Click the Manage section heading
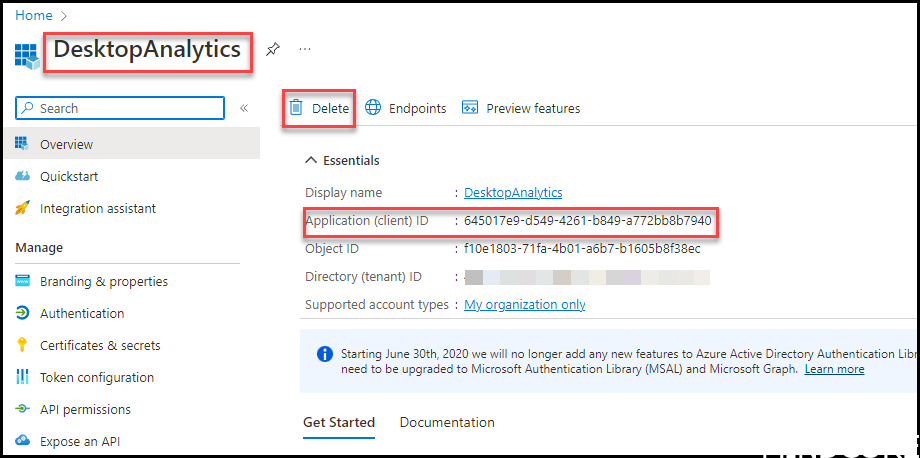 click(x=39, y=248)
